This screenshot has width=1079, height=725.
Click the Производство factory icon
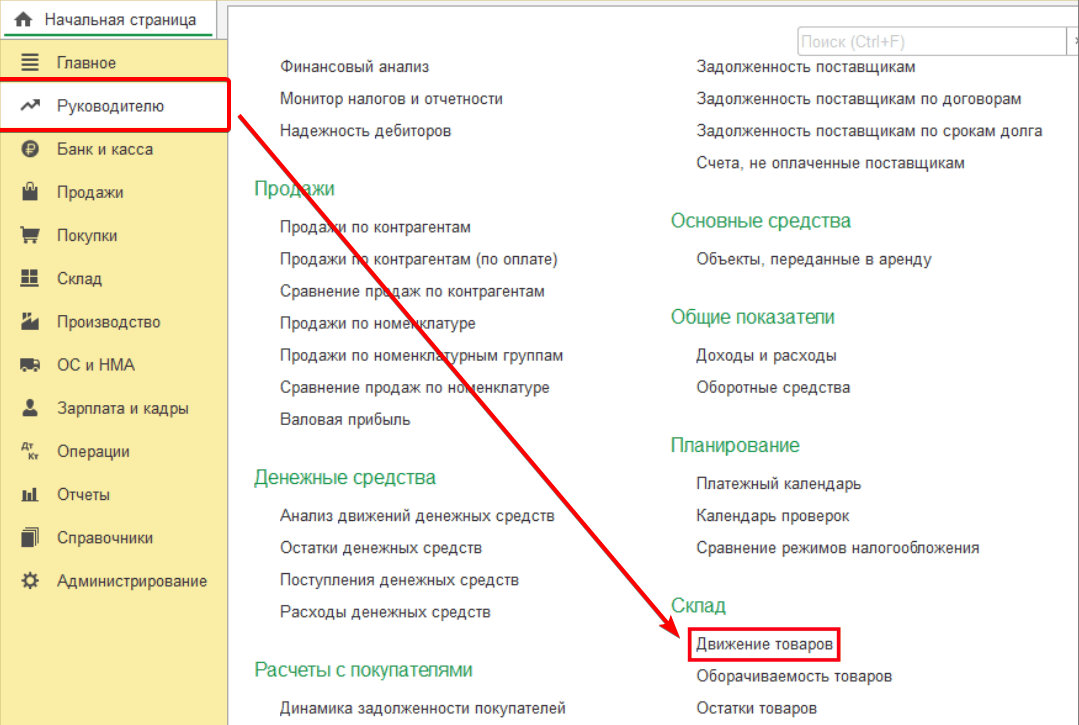(30, 321)
